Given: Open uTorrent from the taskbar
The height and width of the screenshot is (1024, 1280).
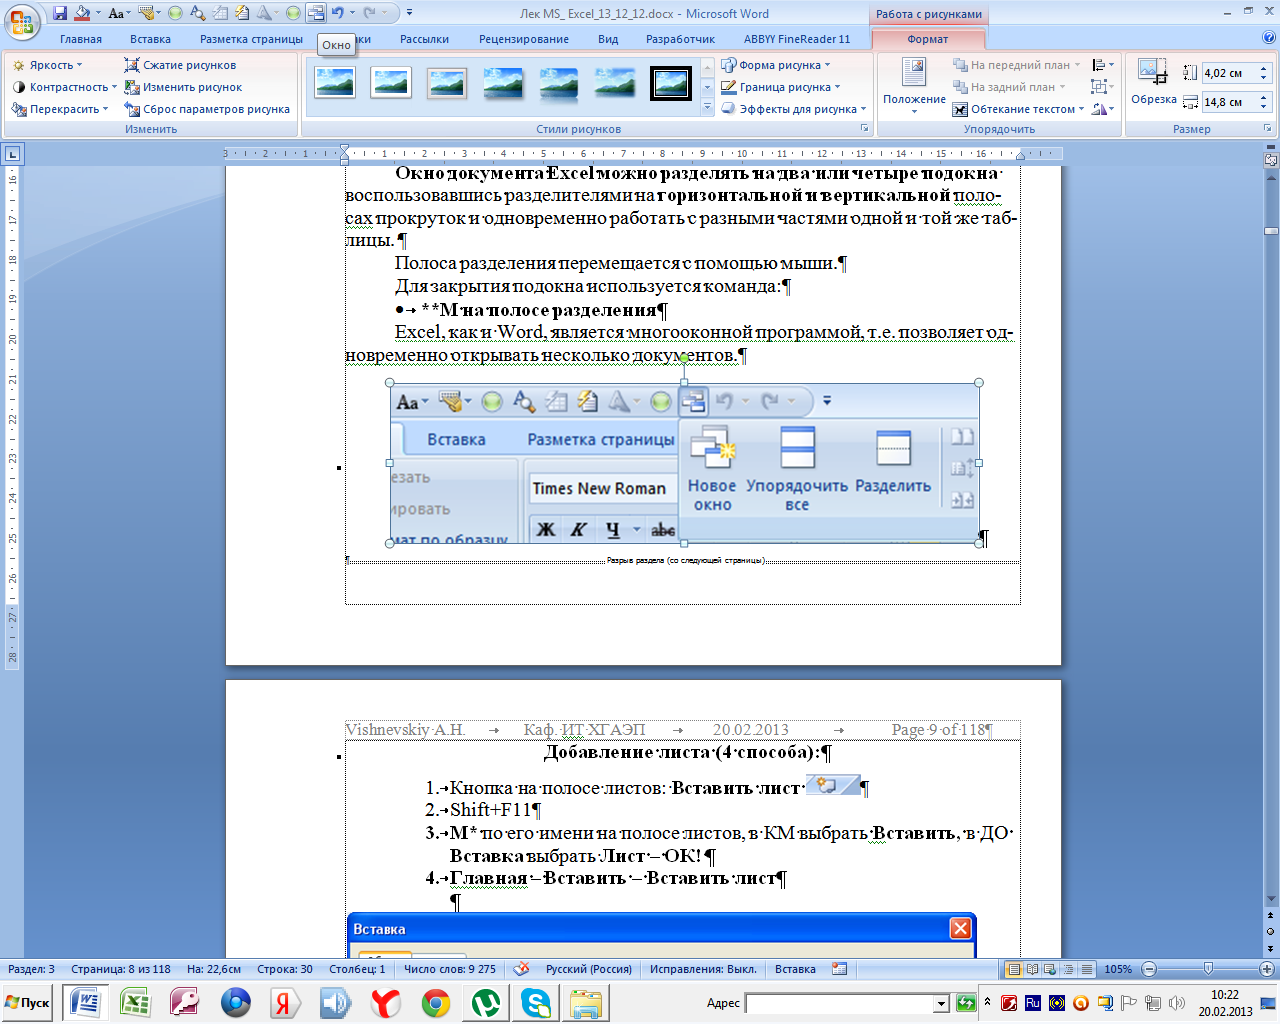Looking at the screenshot, I should [x=486, y=1003].
